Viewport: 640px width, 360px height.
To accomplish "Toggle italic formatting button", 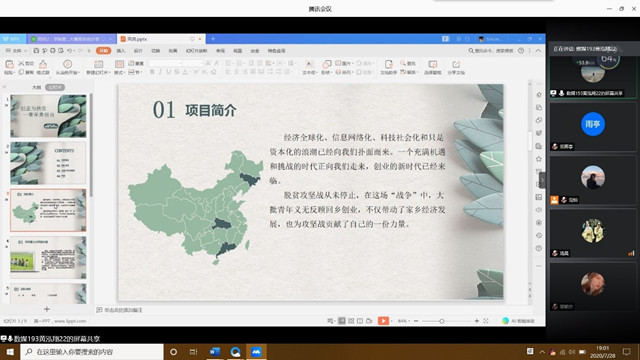I will click(x=160, y=72).
